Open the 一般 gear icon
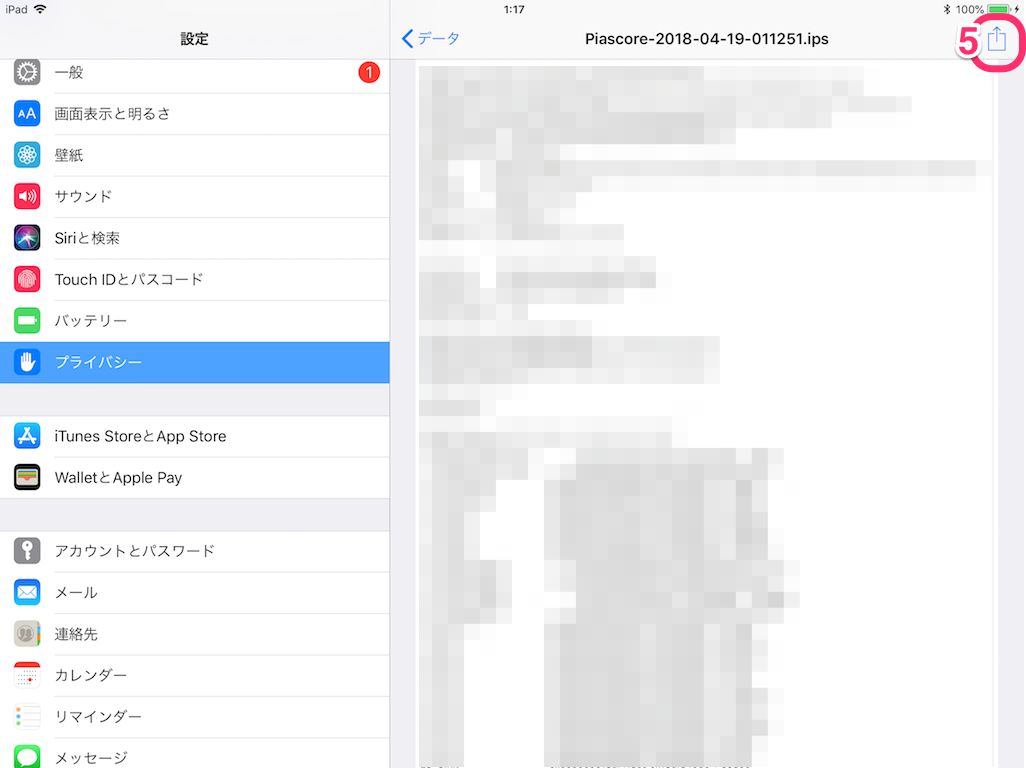1026x768 pixels. point(27,72)
